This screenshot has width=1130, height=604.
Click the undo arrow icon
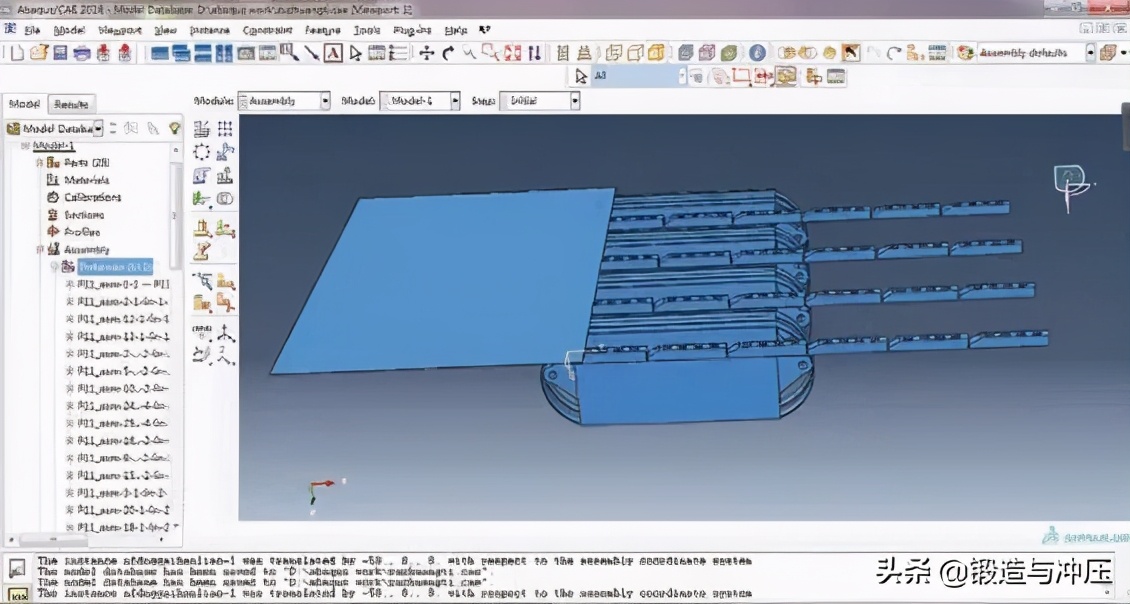pyautogui.click(x=873, y=53)
